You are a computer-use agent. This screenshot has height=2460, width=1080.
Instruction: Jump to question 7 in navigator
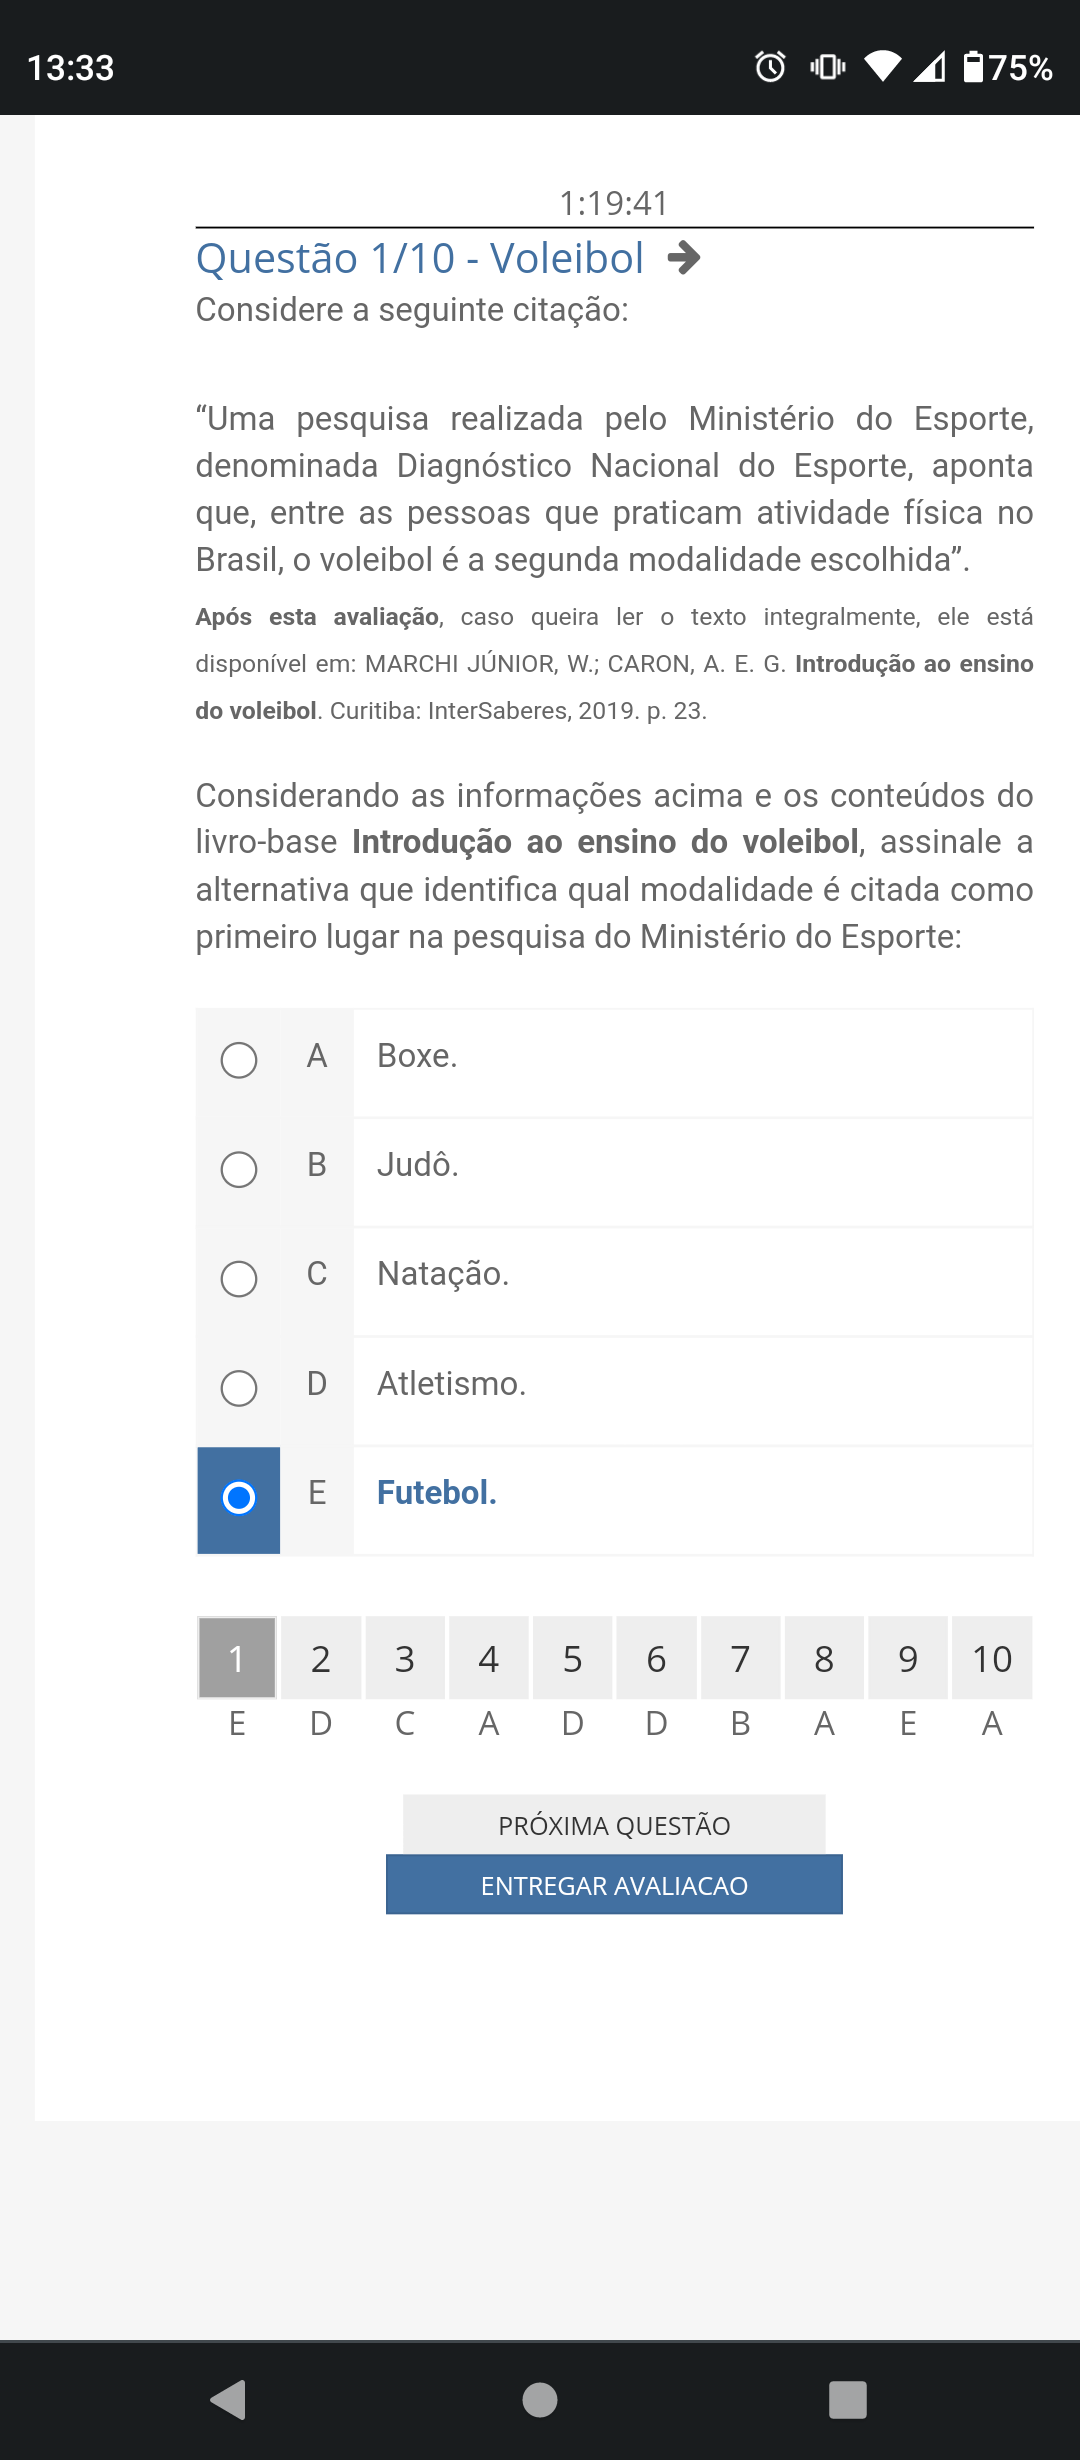pos(740,1658)
